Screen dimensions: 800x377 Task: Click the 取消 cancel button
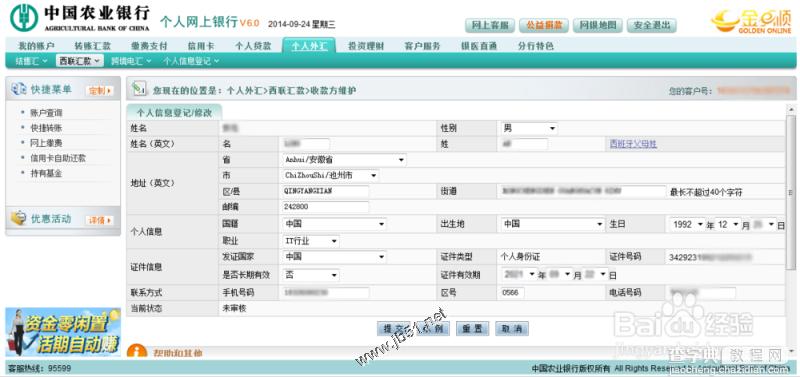(512, 329)
